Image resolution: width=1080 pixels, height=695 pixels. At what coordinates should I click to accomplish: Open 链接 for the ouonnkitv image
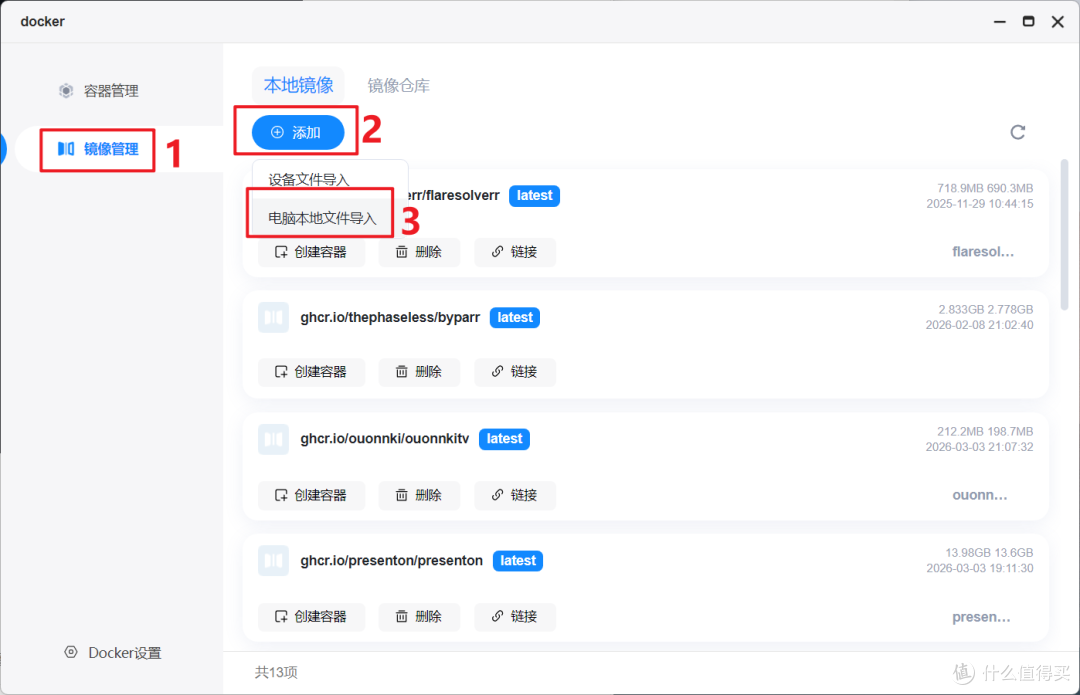515,495
